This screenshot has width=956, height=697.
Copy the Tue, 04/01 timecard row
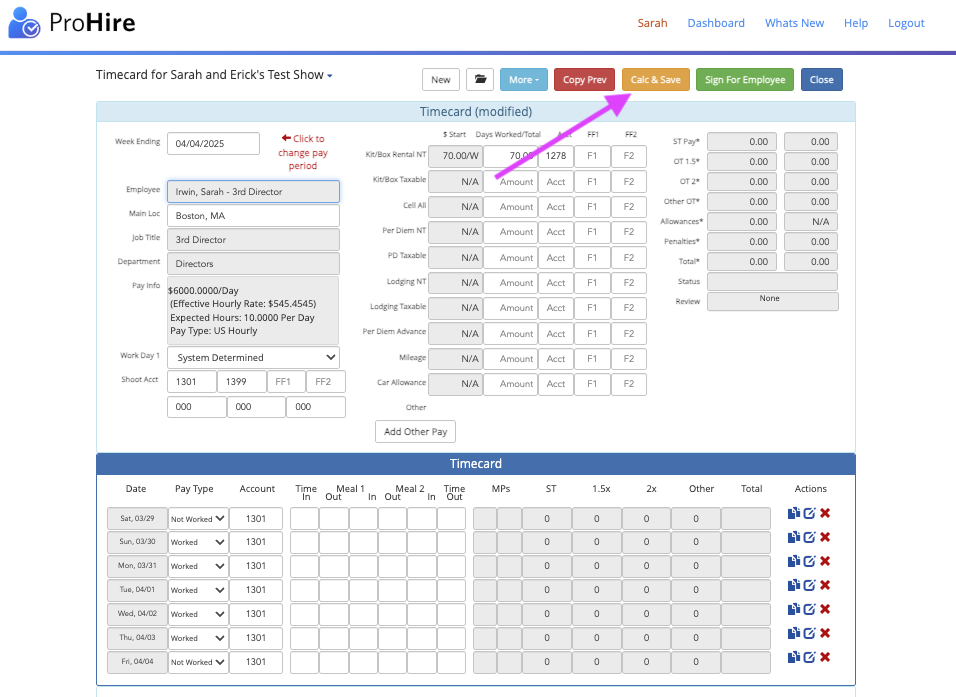point(793,585)
